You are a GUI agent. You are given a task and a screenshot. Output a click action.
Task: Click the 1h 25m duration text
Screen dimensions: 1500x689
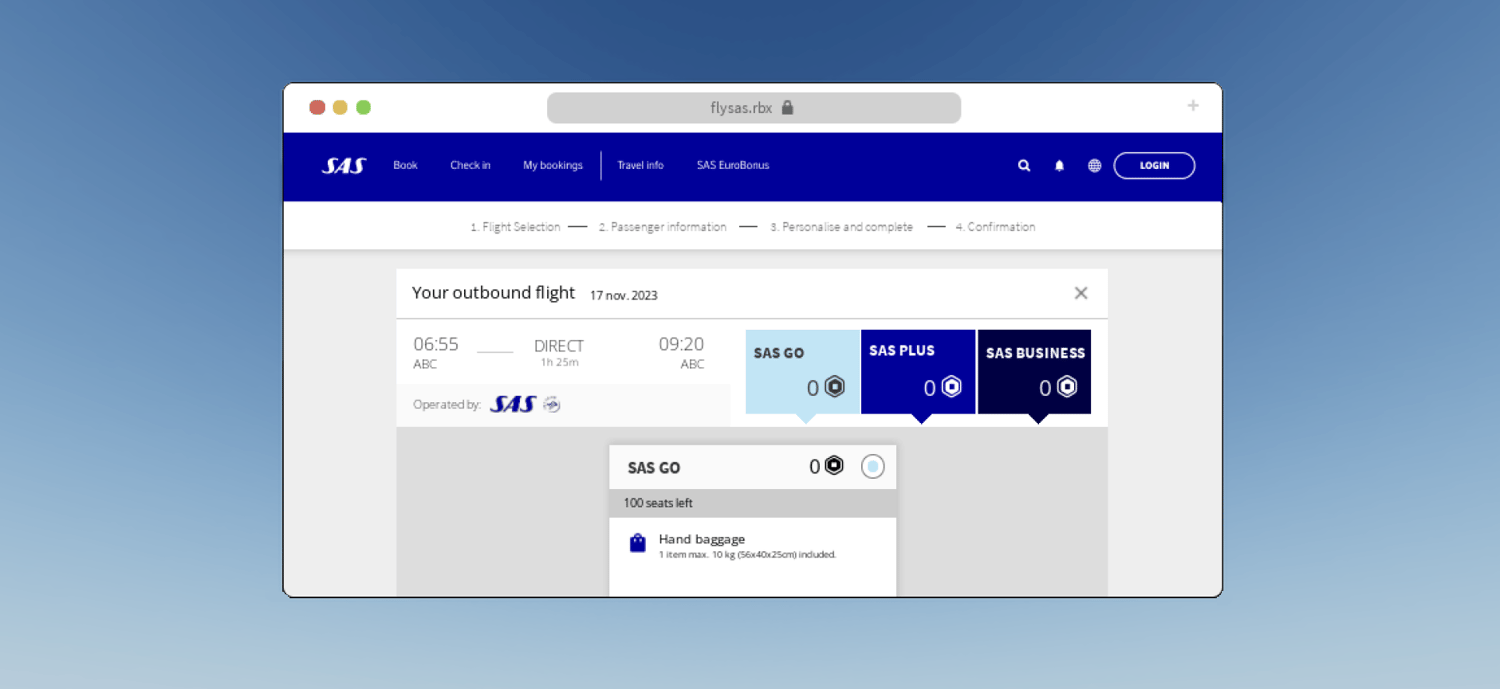tap(560, 362)
